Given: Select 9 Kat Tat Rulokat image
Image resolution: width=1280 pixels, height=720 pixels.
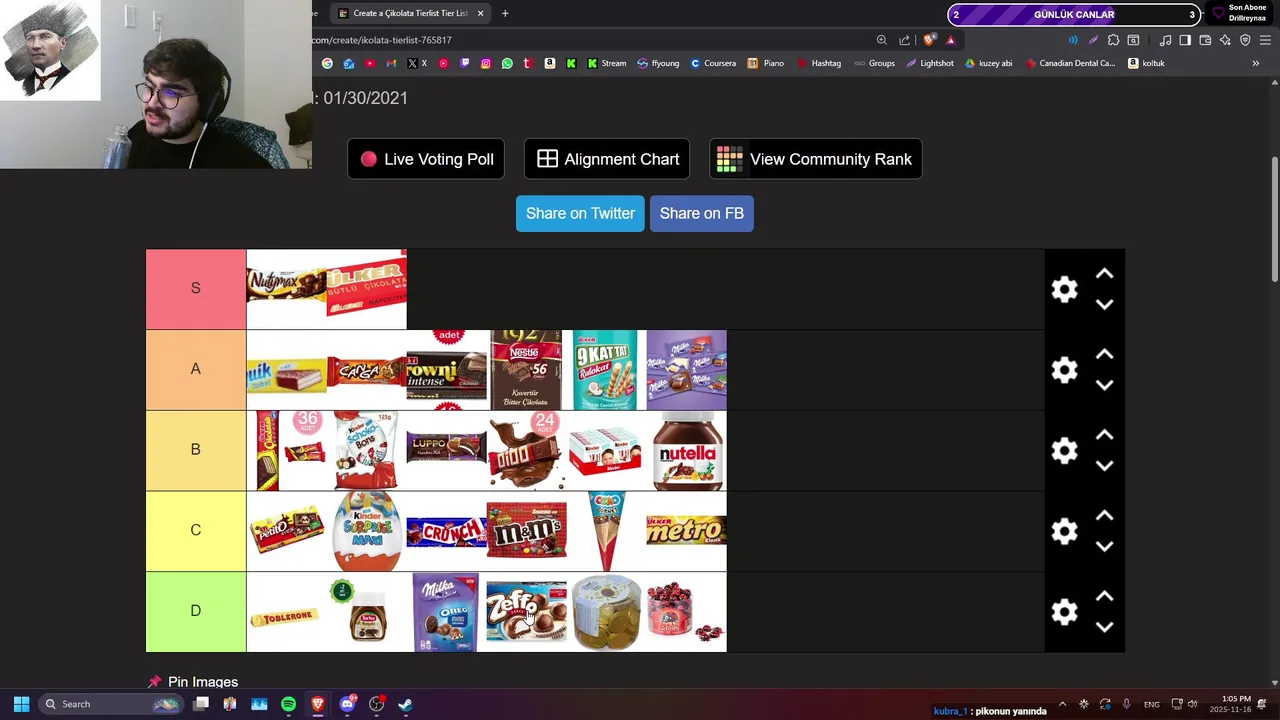Looking at the screenshot, I should (x=607, y=370).
